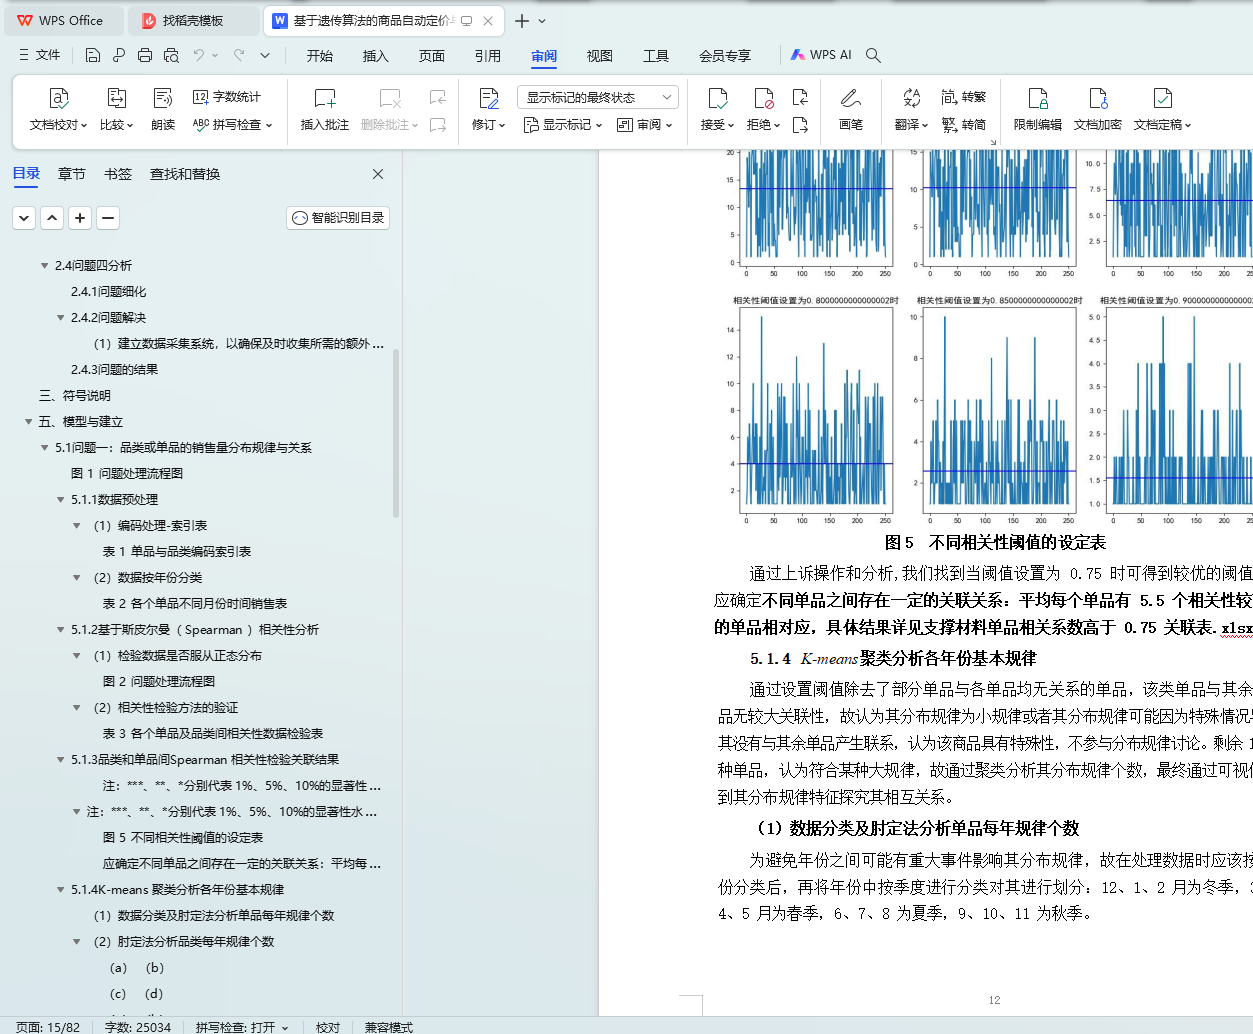The width and height of the screenshot is (1253, 1034).
Task: Open the 文件 menu
Action: point(40,55)
